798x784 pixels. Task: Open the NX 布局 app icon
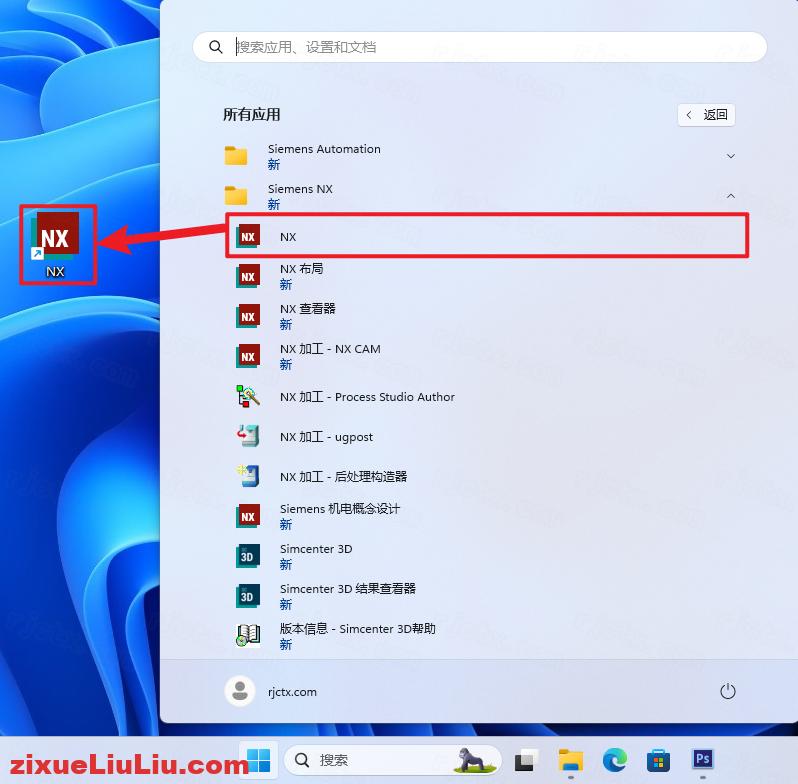pos(248,276)
